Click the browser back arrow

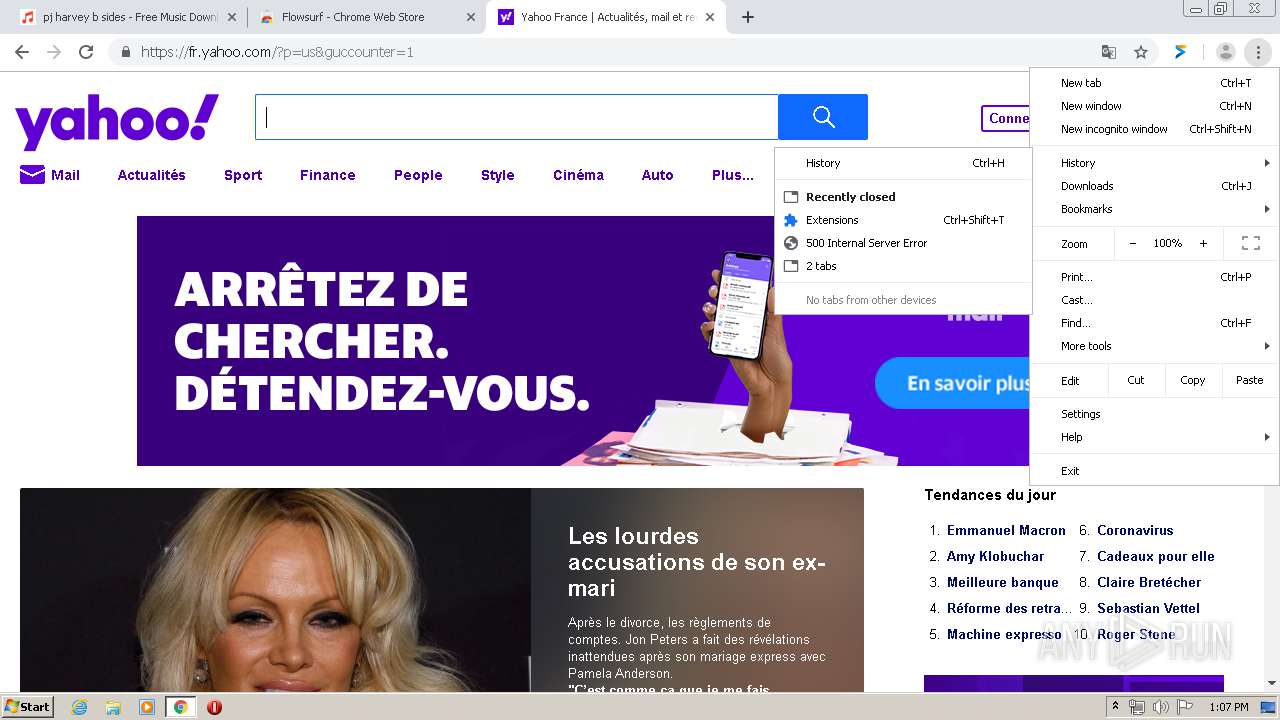pyautogui.click(x=22, y=52)
